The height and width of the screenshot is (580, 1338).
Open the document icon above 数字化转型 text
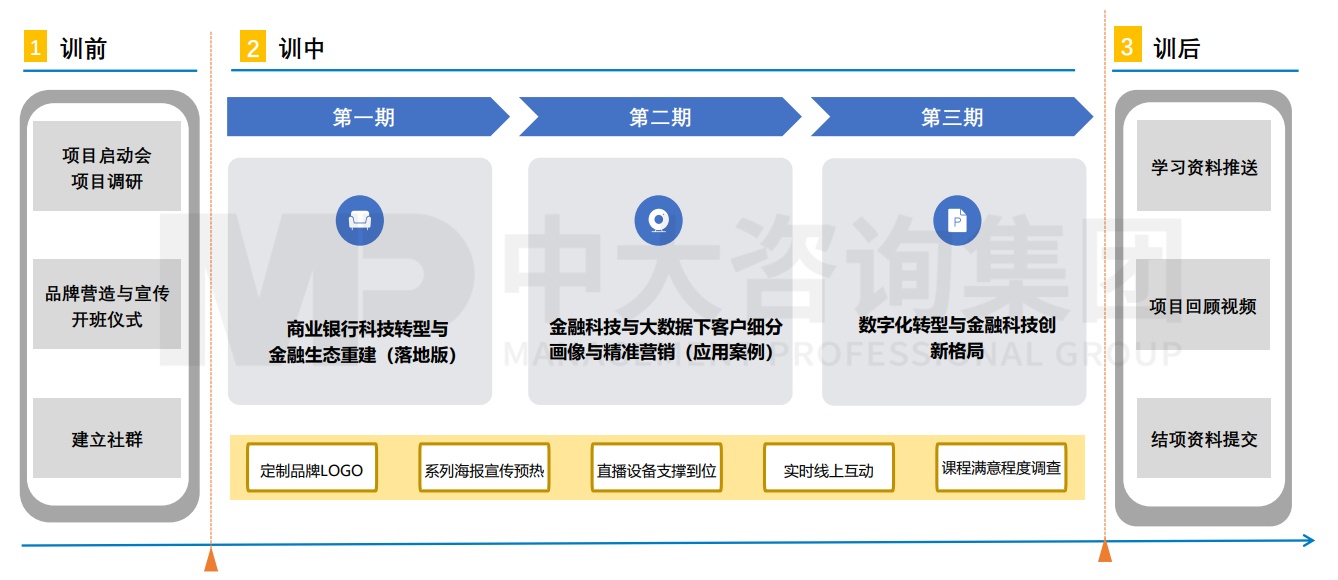[957, 220]
